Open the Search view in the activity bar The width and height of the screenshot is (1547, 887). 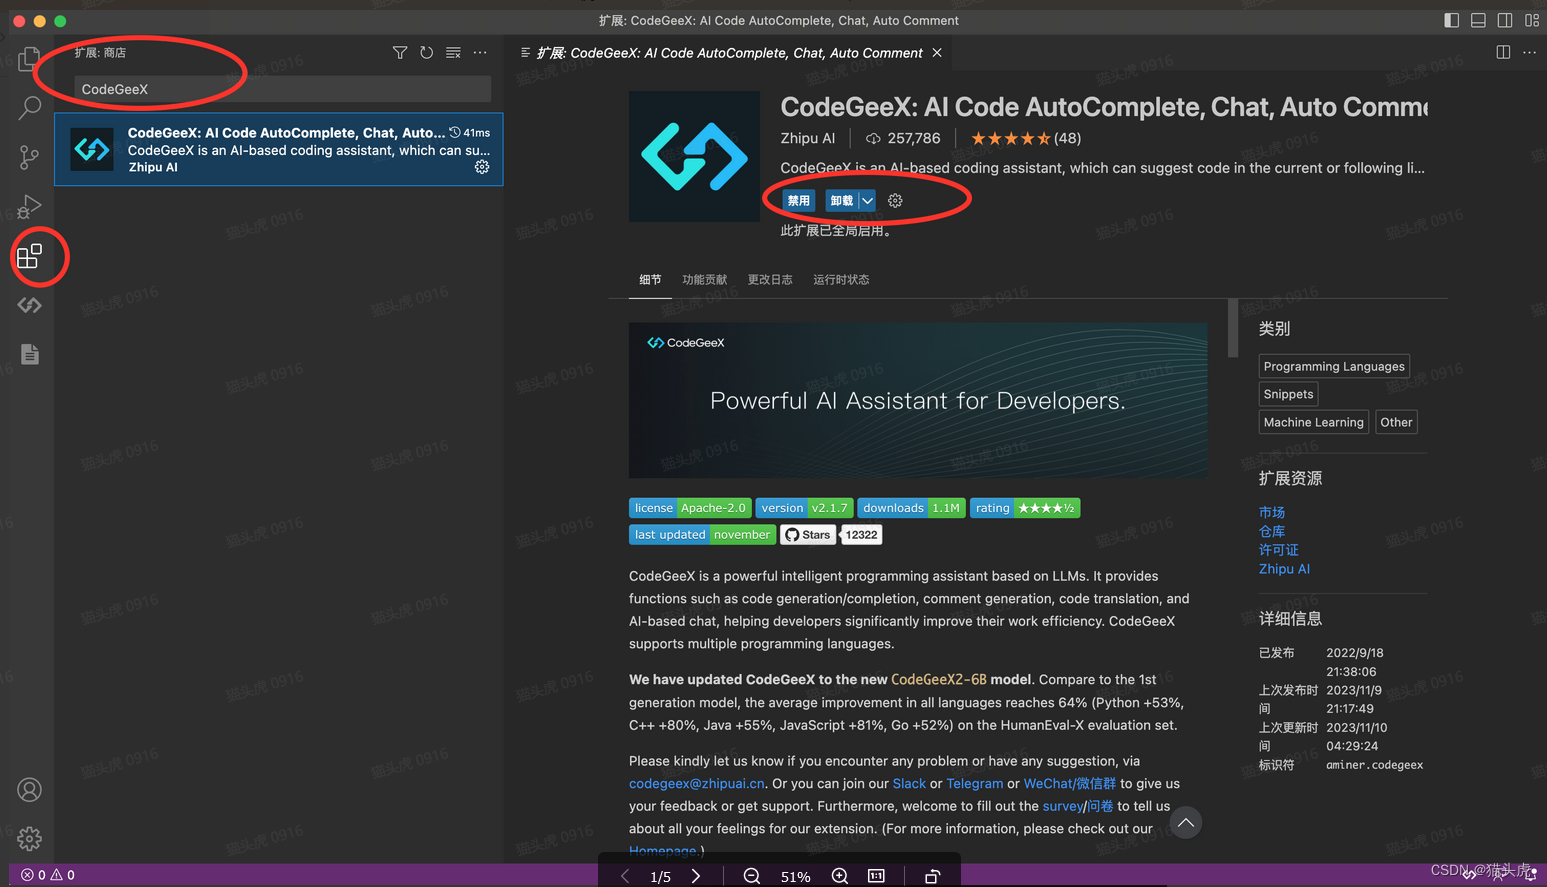[x=29, y=107]
